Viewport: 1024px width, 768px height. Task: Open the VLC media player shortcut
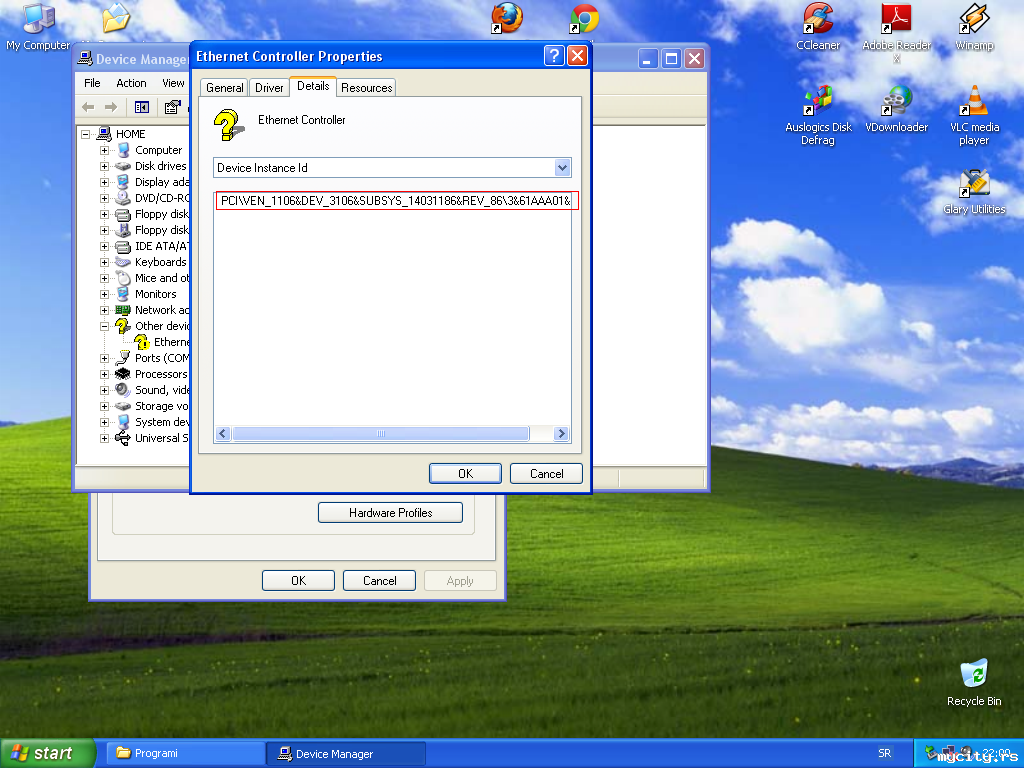pyautogui.click(x=974, y=116)
